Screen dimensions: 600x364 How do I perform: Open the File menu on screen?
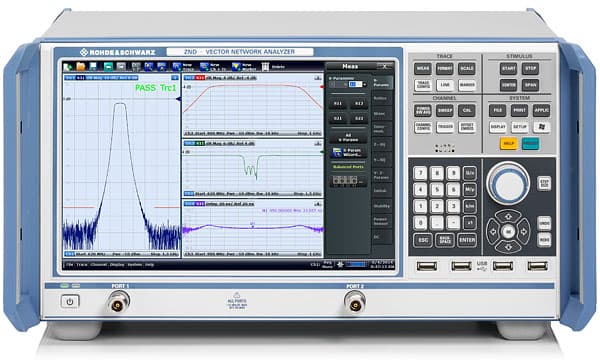pyautogui.click(x=70, y=264)
